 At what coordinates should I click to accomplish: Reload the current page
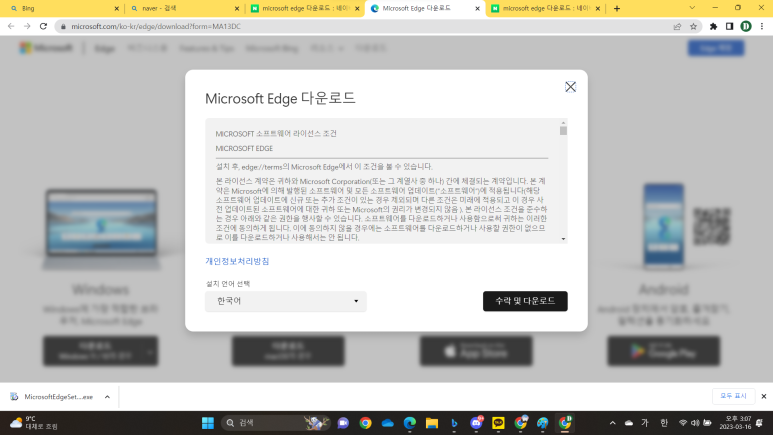43,26
